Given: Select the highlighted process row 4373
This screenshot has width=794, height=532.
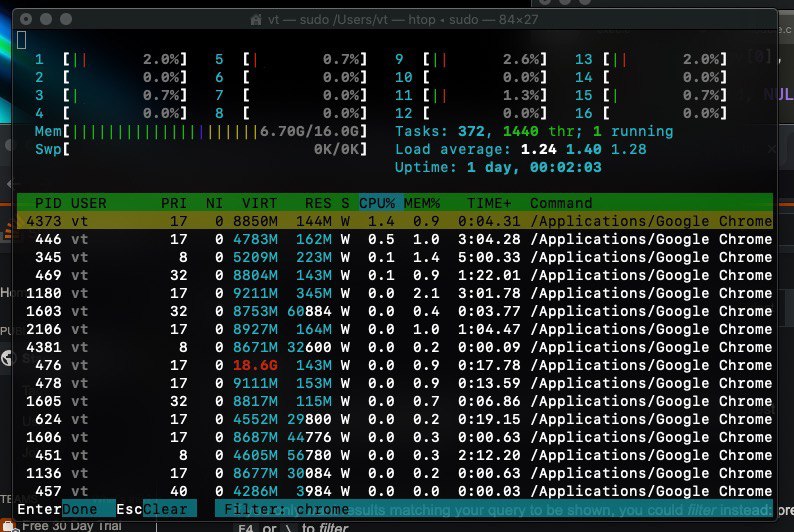Looking at the screenshot, I should pyautogui.click(x=395, y=221).
